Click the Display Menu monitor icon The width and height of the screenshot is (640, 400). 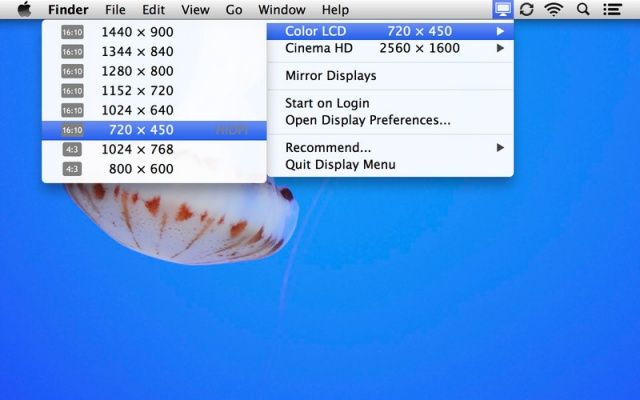[502, 10]
